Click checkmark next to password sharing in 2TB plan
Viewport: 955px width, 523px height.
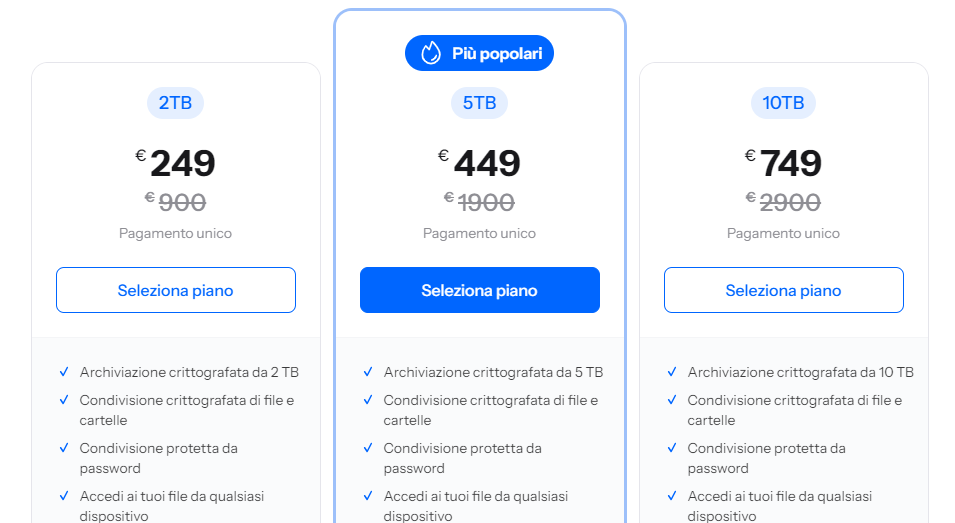click(x=64, y=448)
